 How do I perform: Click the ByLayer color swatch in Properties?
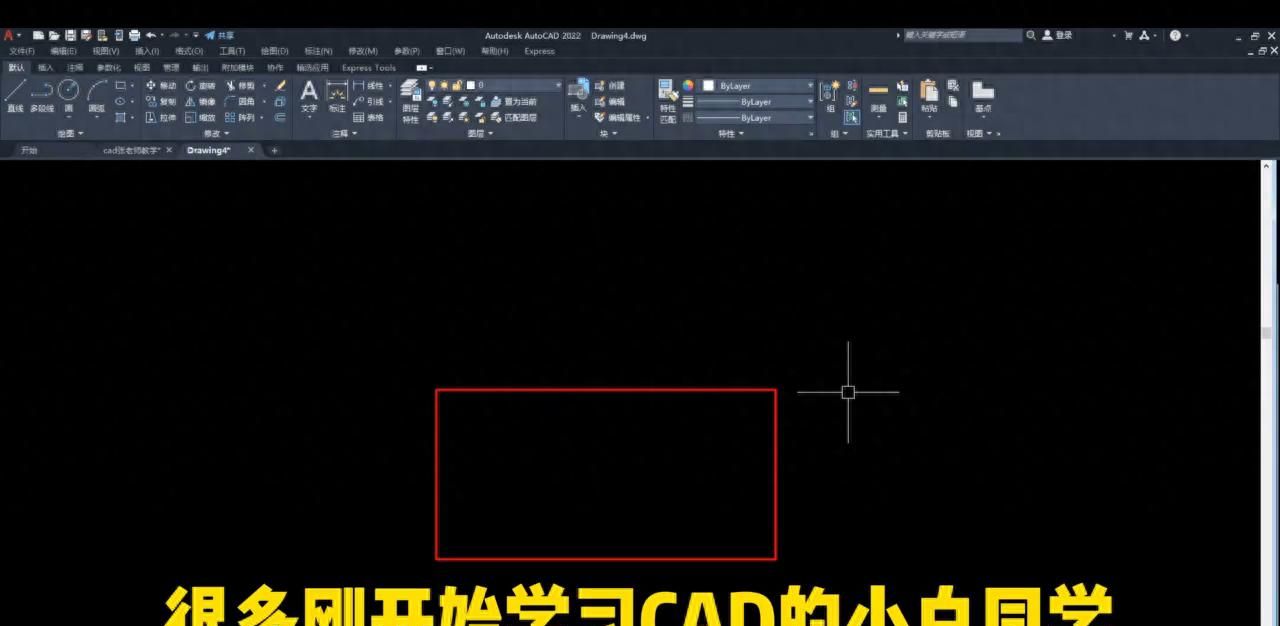tap(710, 86)
